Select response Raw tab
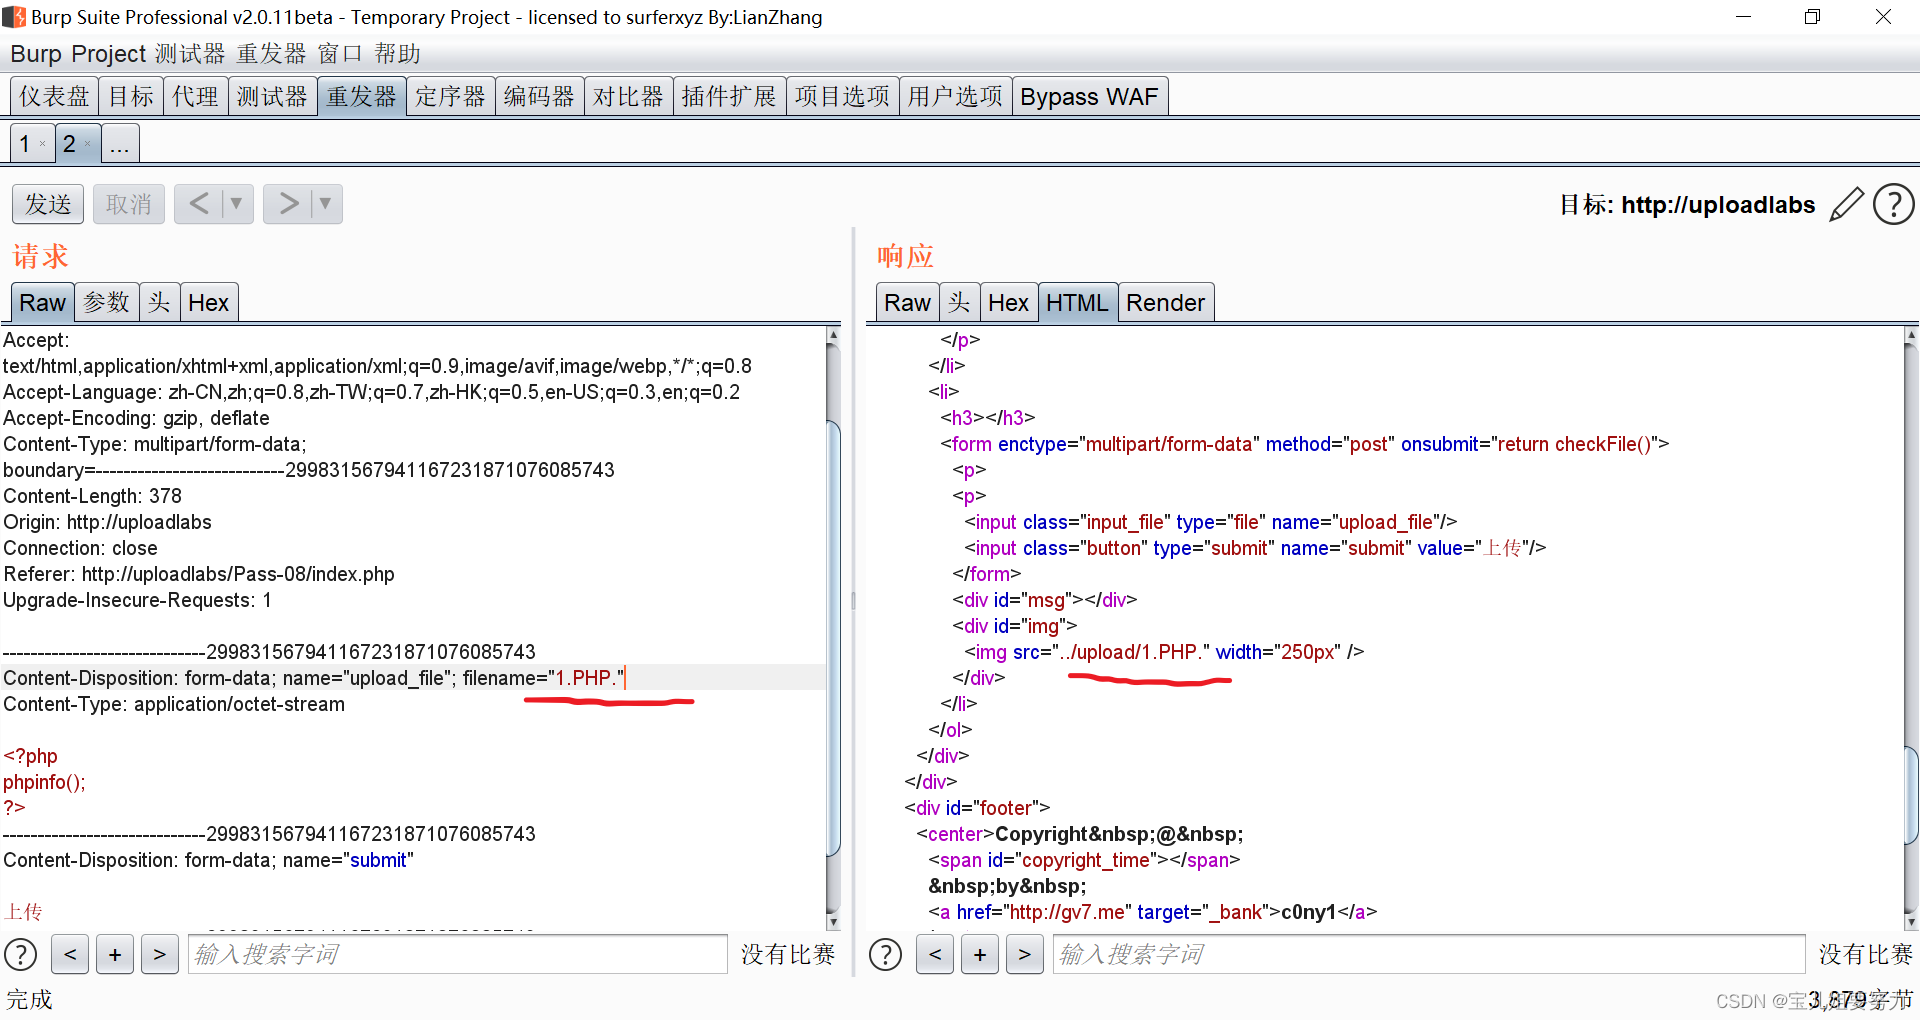 [907, 302]
